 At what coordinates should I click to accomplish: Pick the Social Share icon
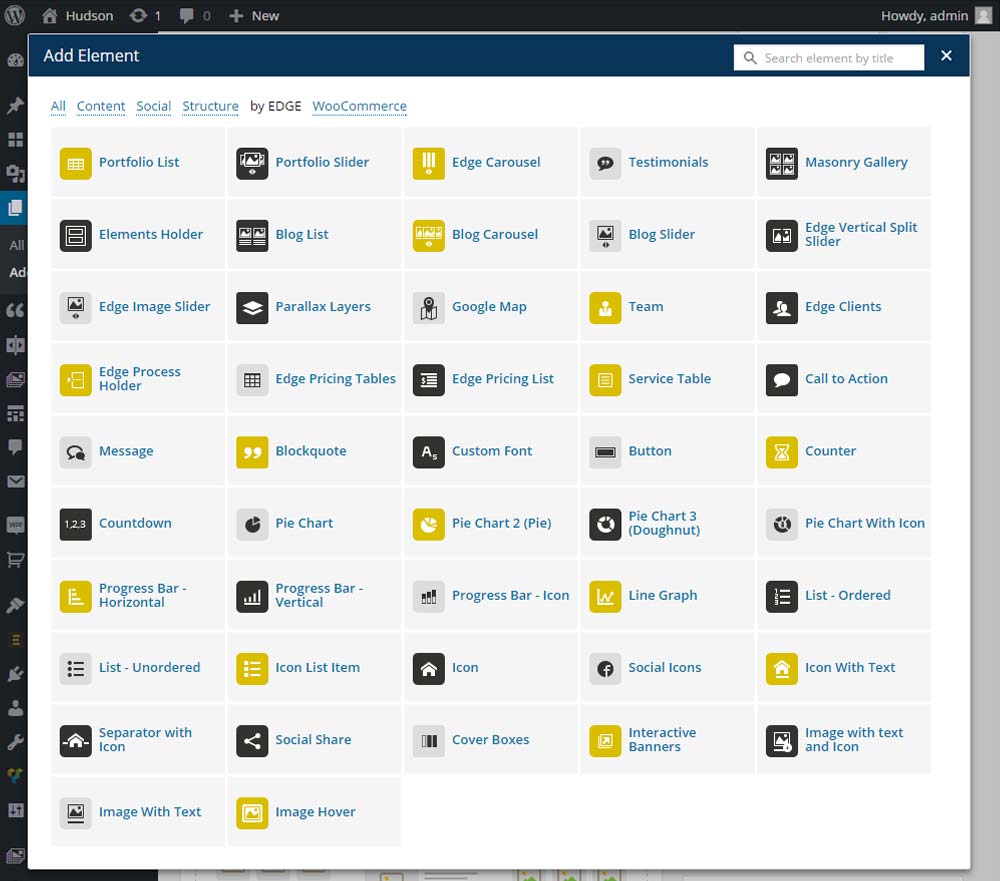pos(252,740)
